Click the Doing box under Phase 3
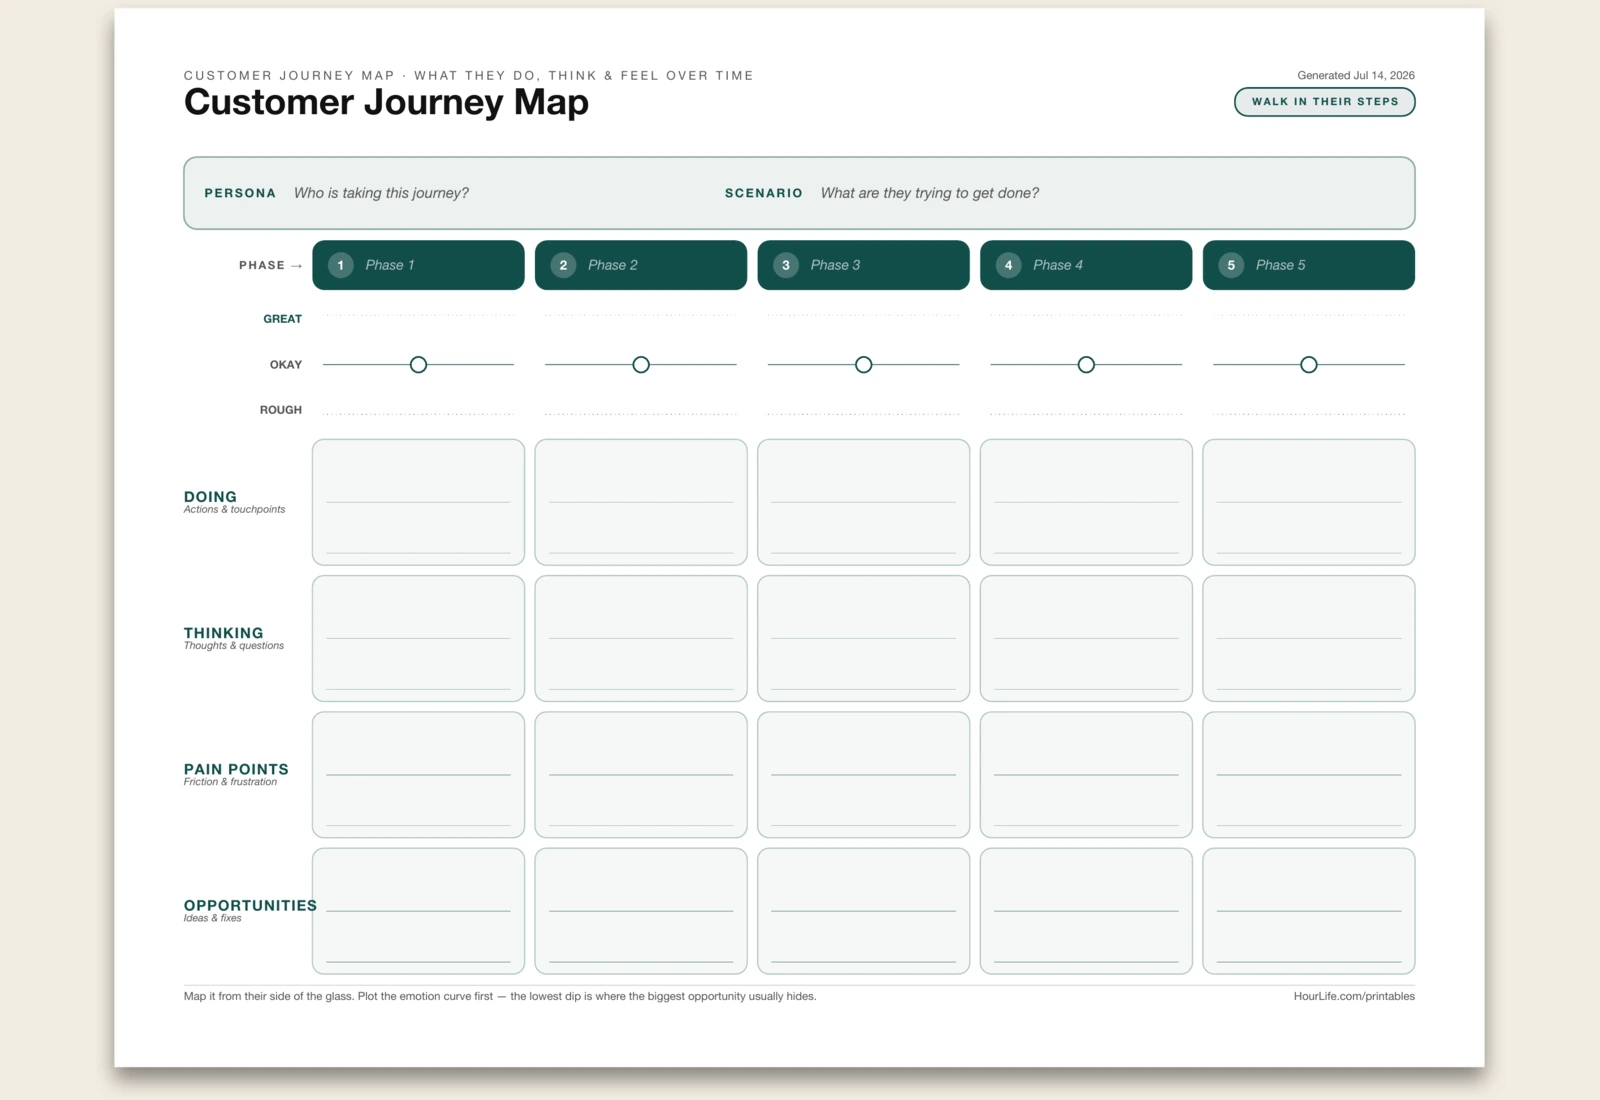 pyautogui.click(x=864, y=502)
